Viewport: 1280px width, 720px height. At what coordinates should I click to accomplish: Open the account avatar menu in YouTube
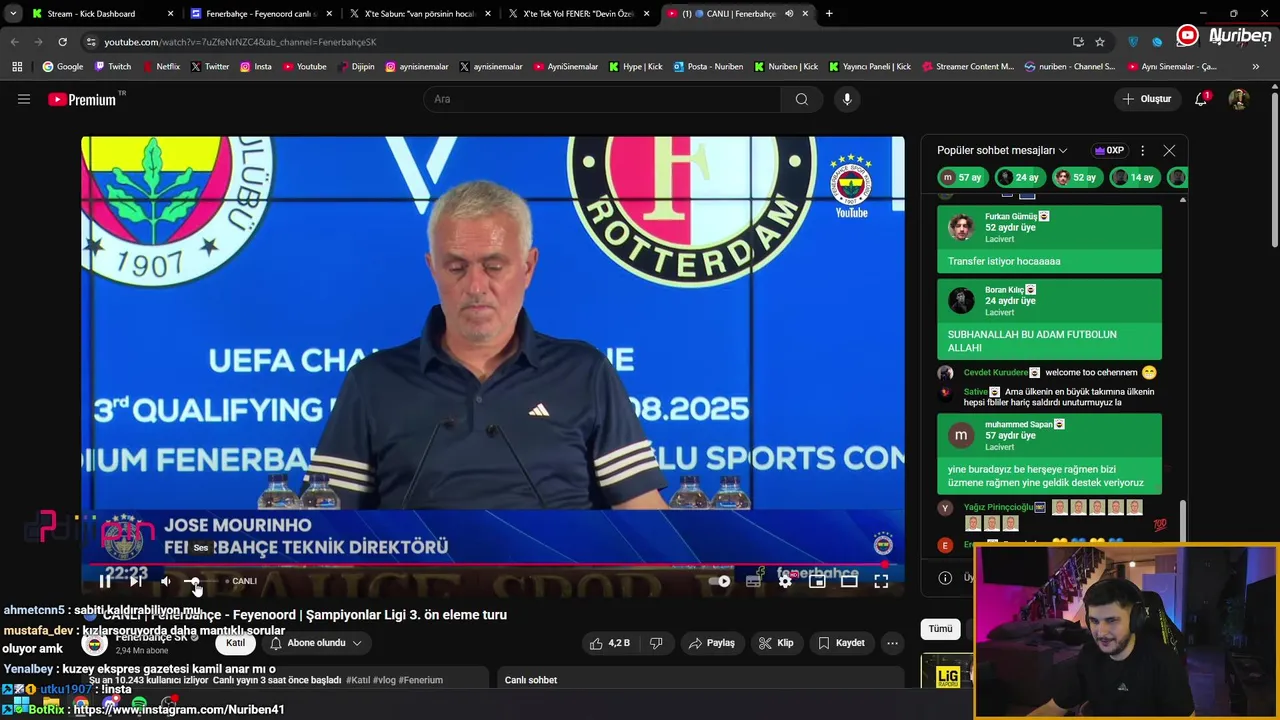[1238, 99]
